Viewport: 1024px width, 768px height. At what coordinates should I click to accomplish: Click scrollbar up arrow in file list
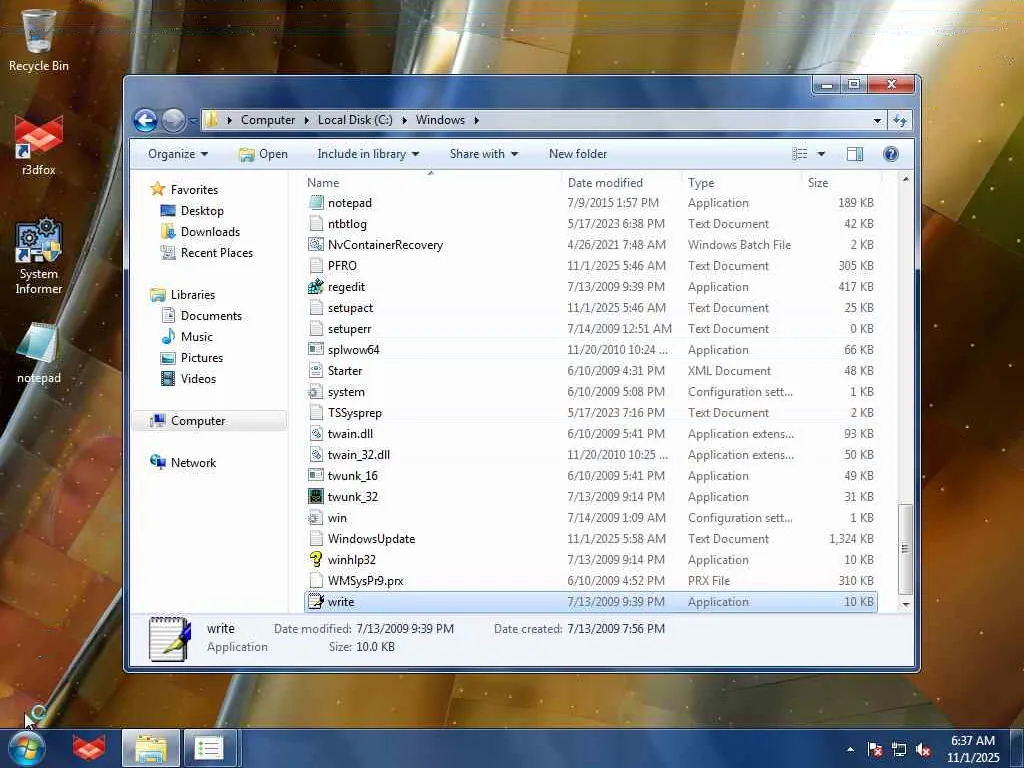coord(905,180)
